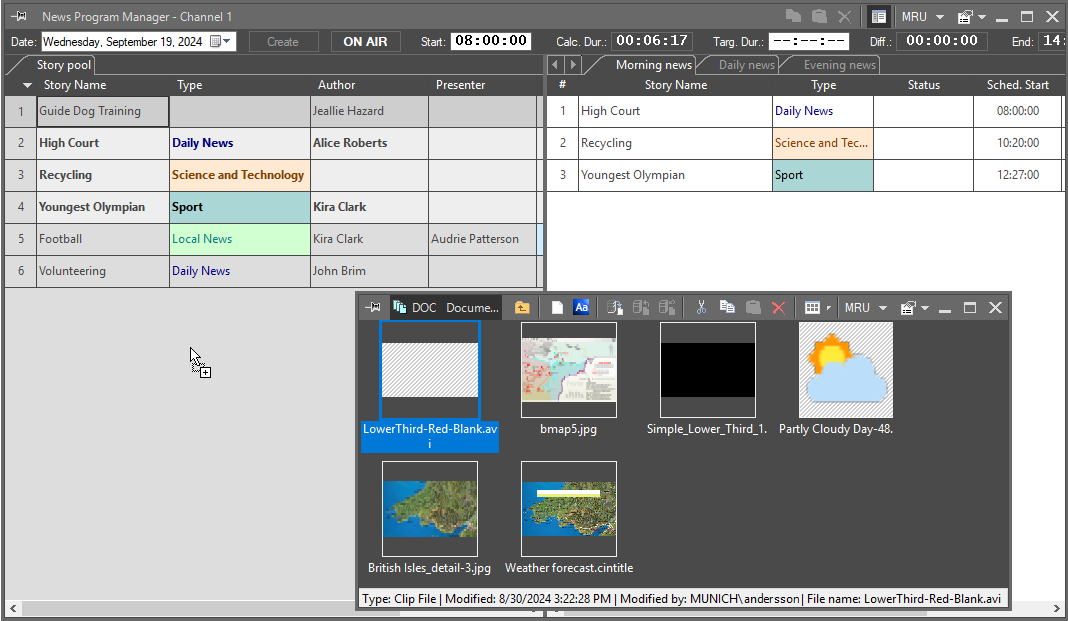Click the blue Aa rename icon
Image resolution: width=1068 pixels, height=621 pixels.
(x=581, y=308)
